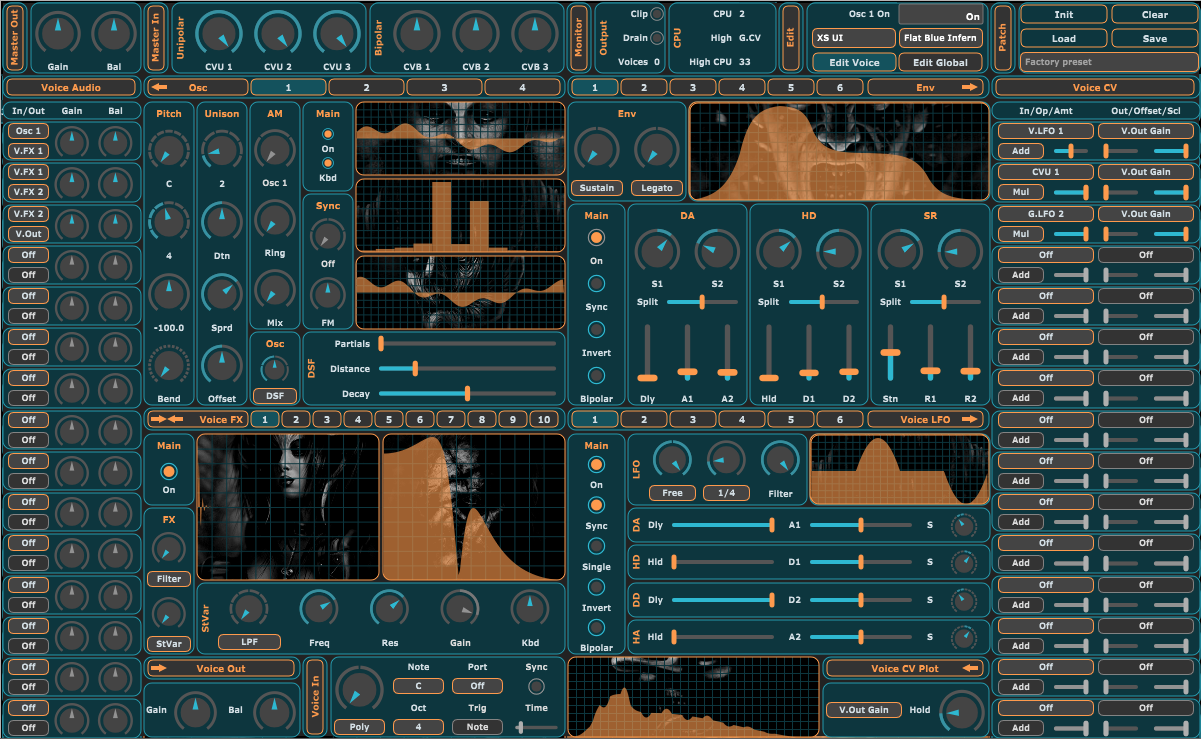
Task: Click the Factory preset name field
Action: click(x=1109, y=62)
